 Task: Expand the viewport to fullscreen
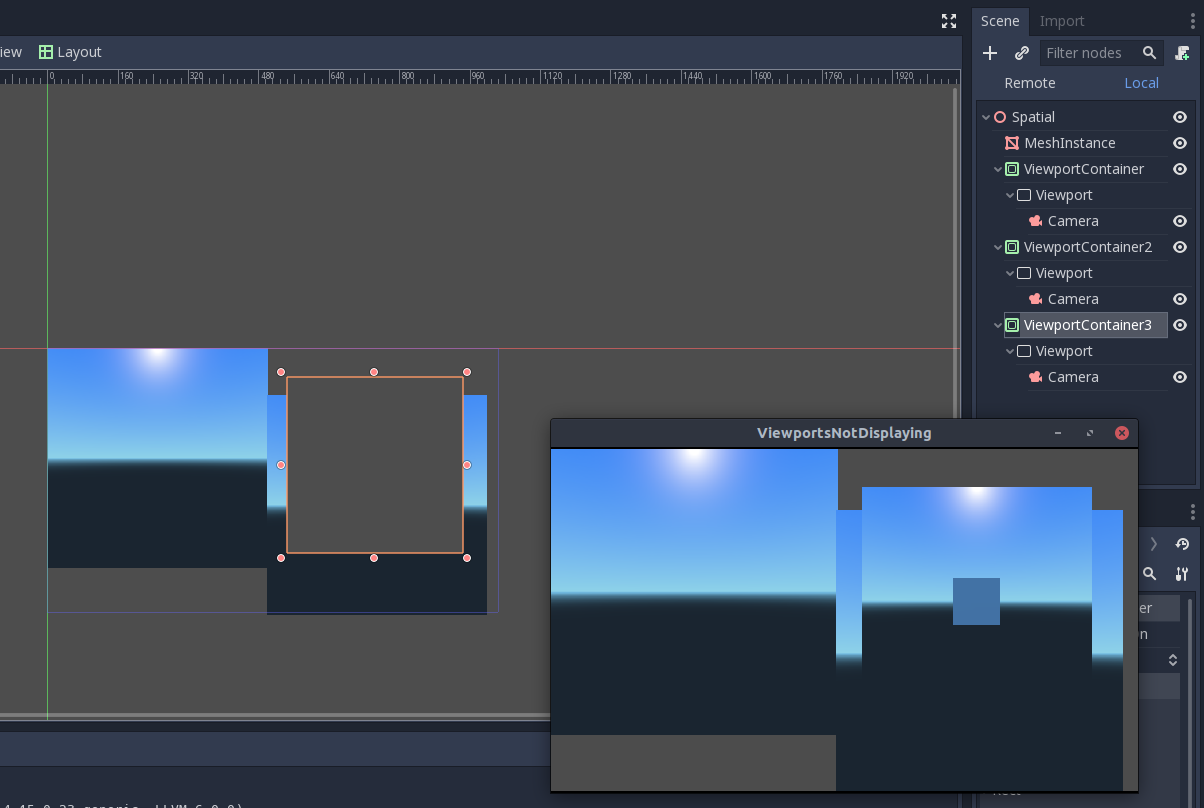click(x=948, y=20)
